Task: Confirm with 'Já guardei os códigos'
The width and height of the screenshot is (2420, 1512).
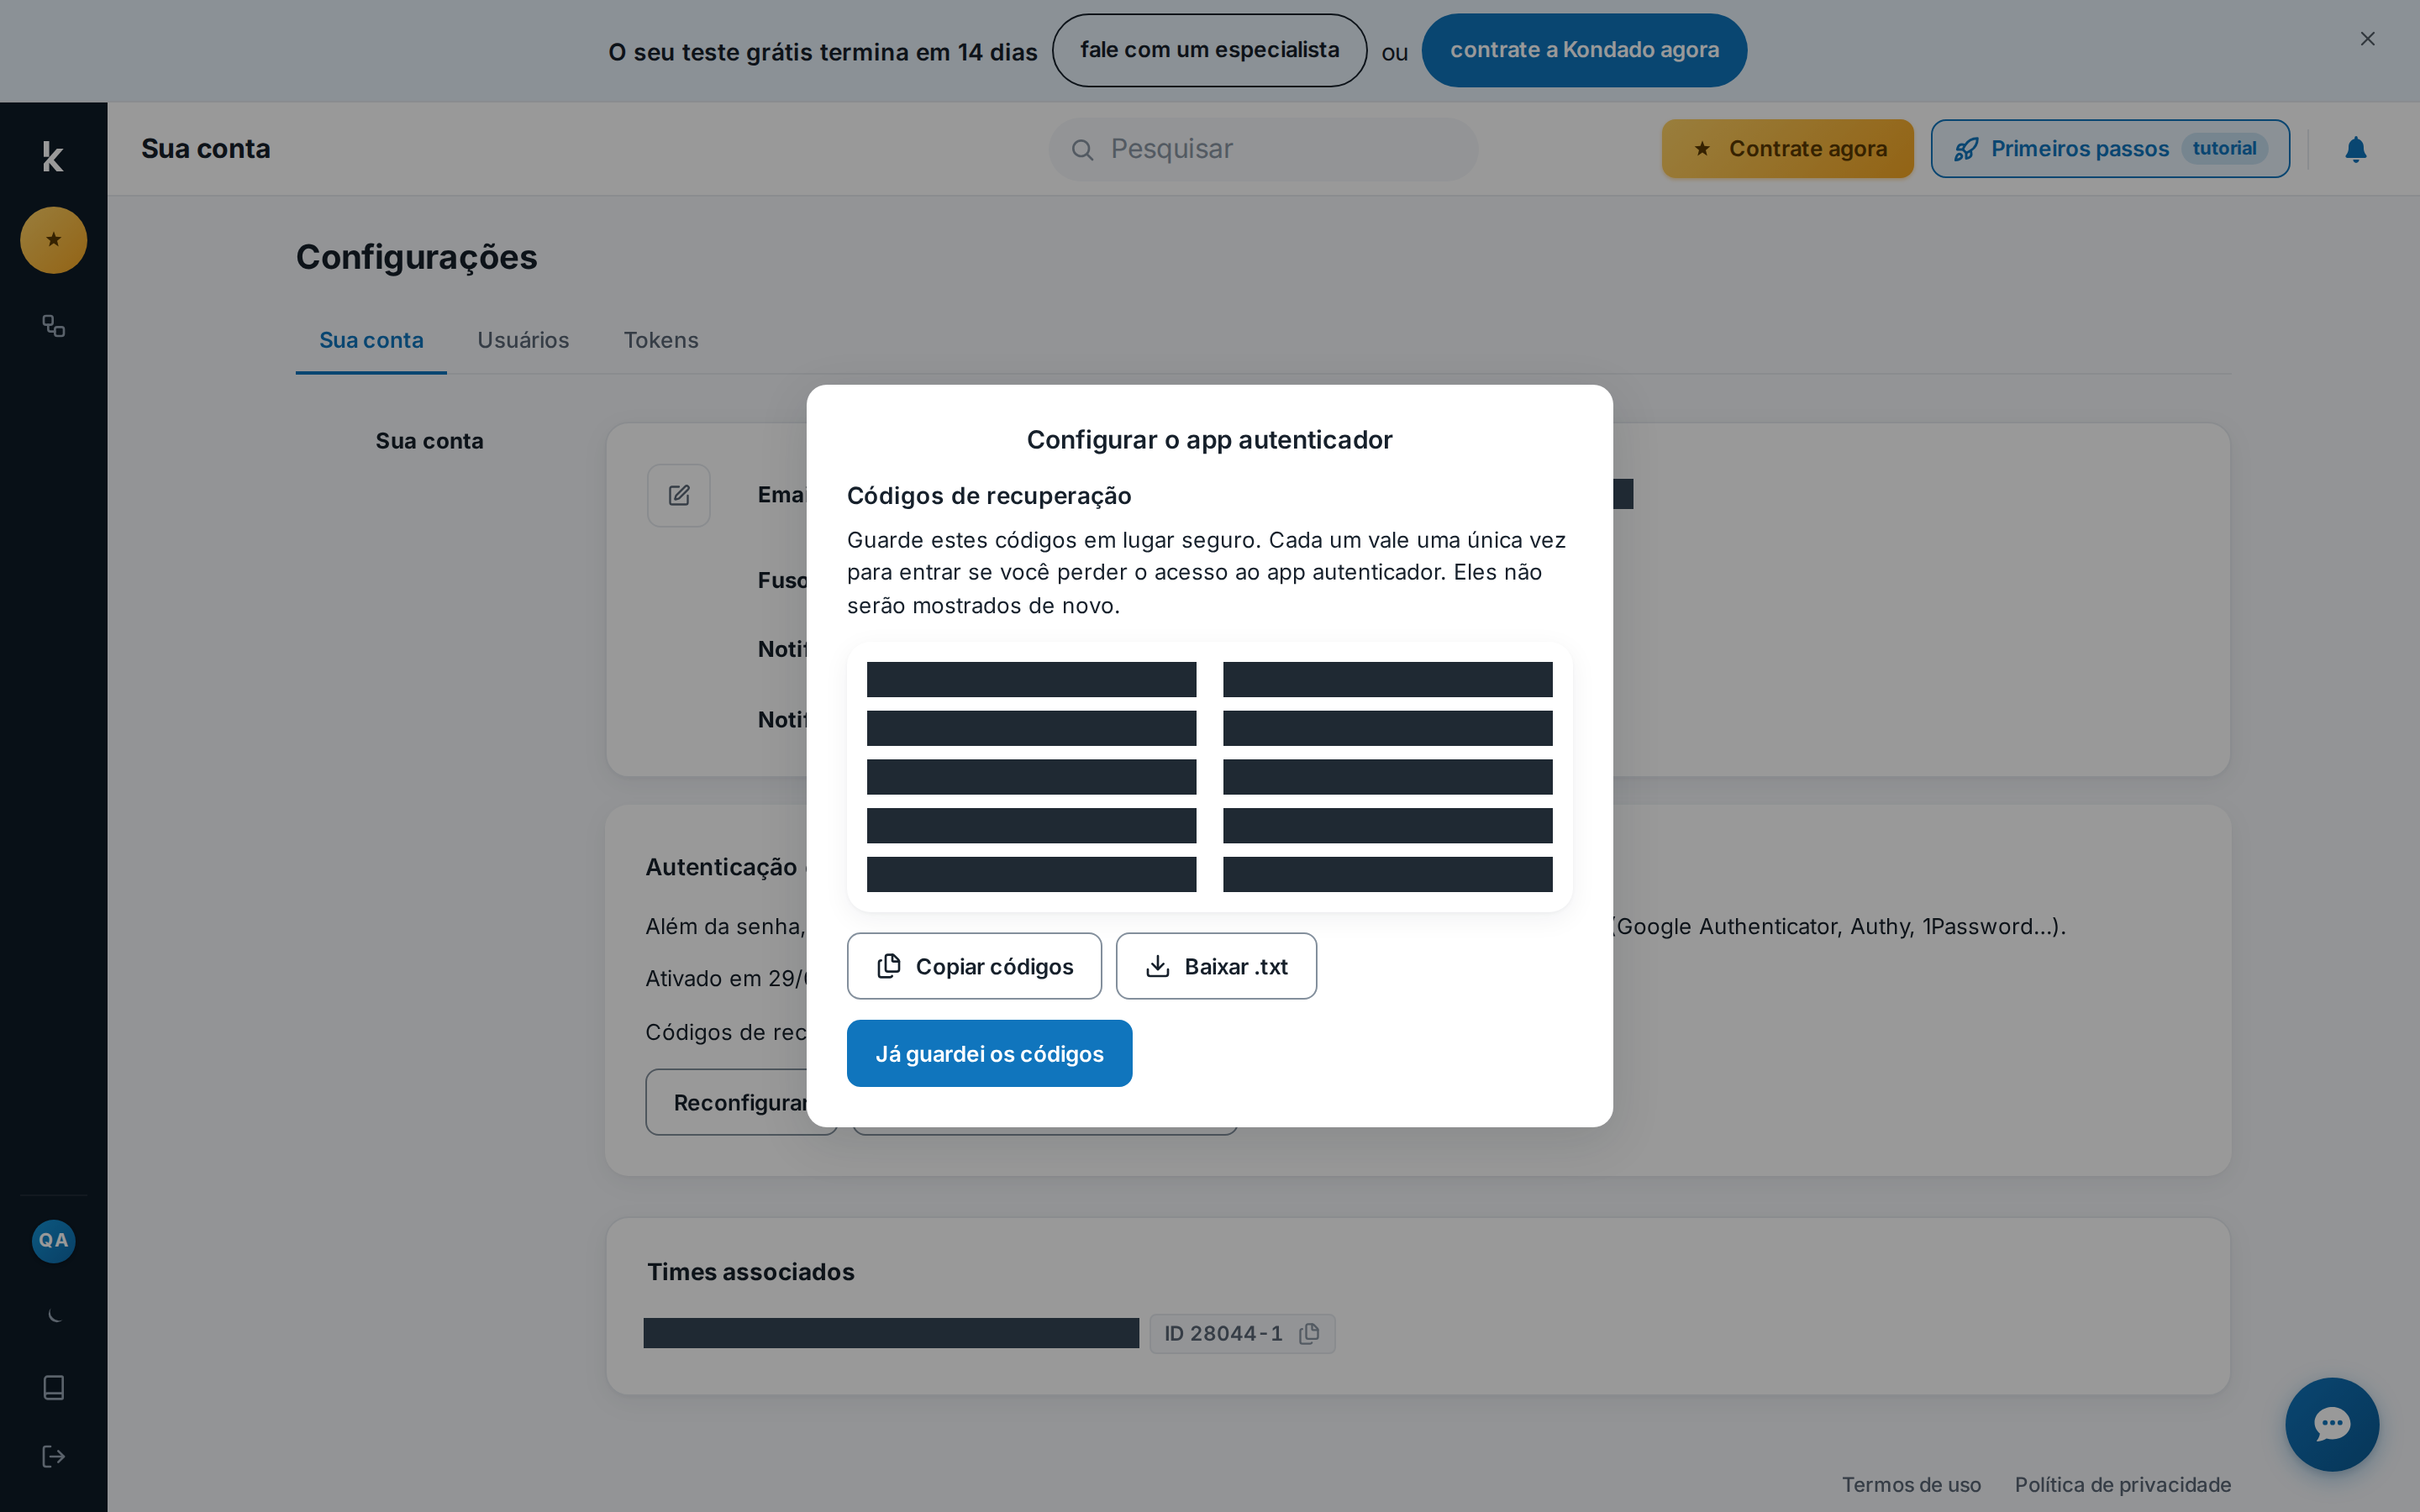Action: (x=989, y=1053)
